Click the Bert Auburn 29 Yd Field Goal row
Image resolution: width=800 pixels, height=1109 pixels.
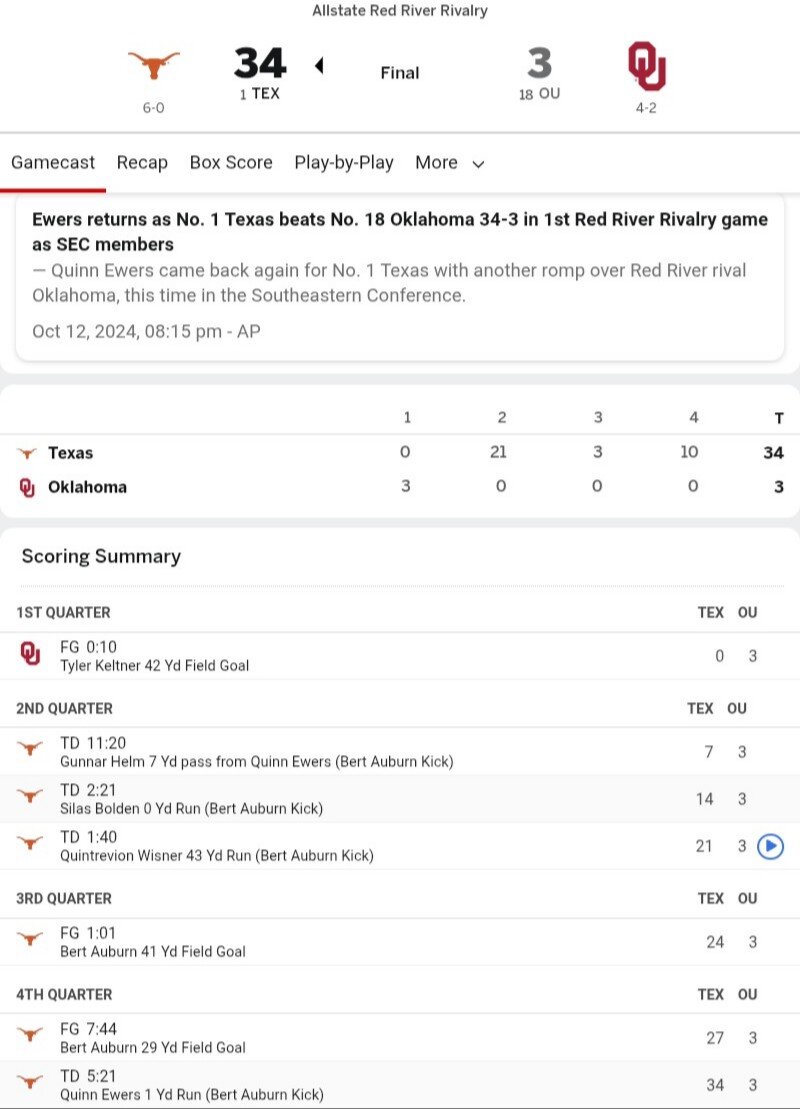[x=400, y=1038]
